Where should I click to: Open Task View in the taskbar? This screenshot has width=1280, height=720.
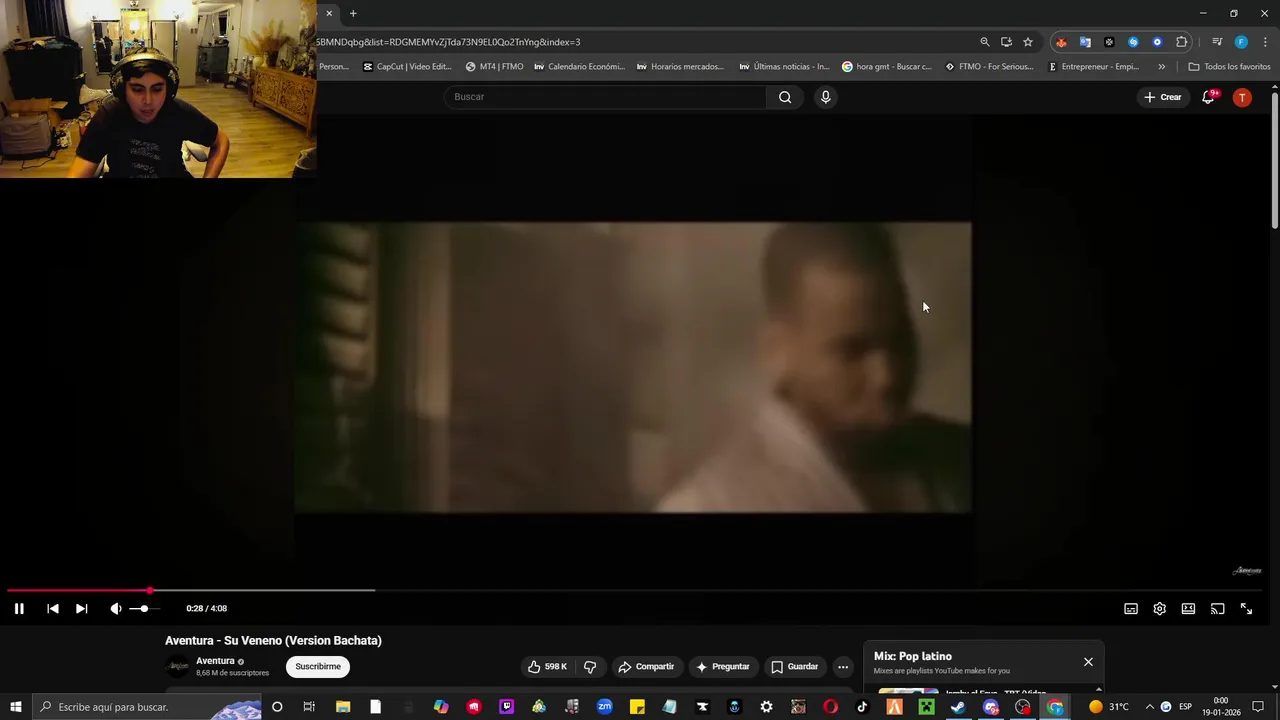click(x=309, y=707)
